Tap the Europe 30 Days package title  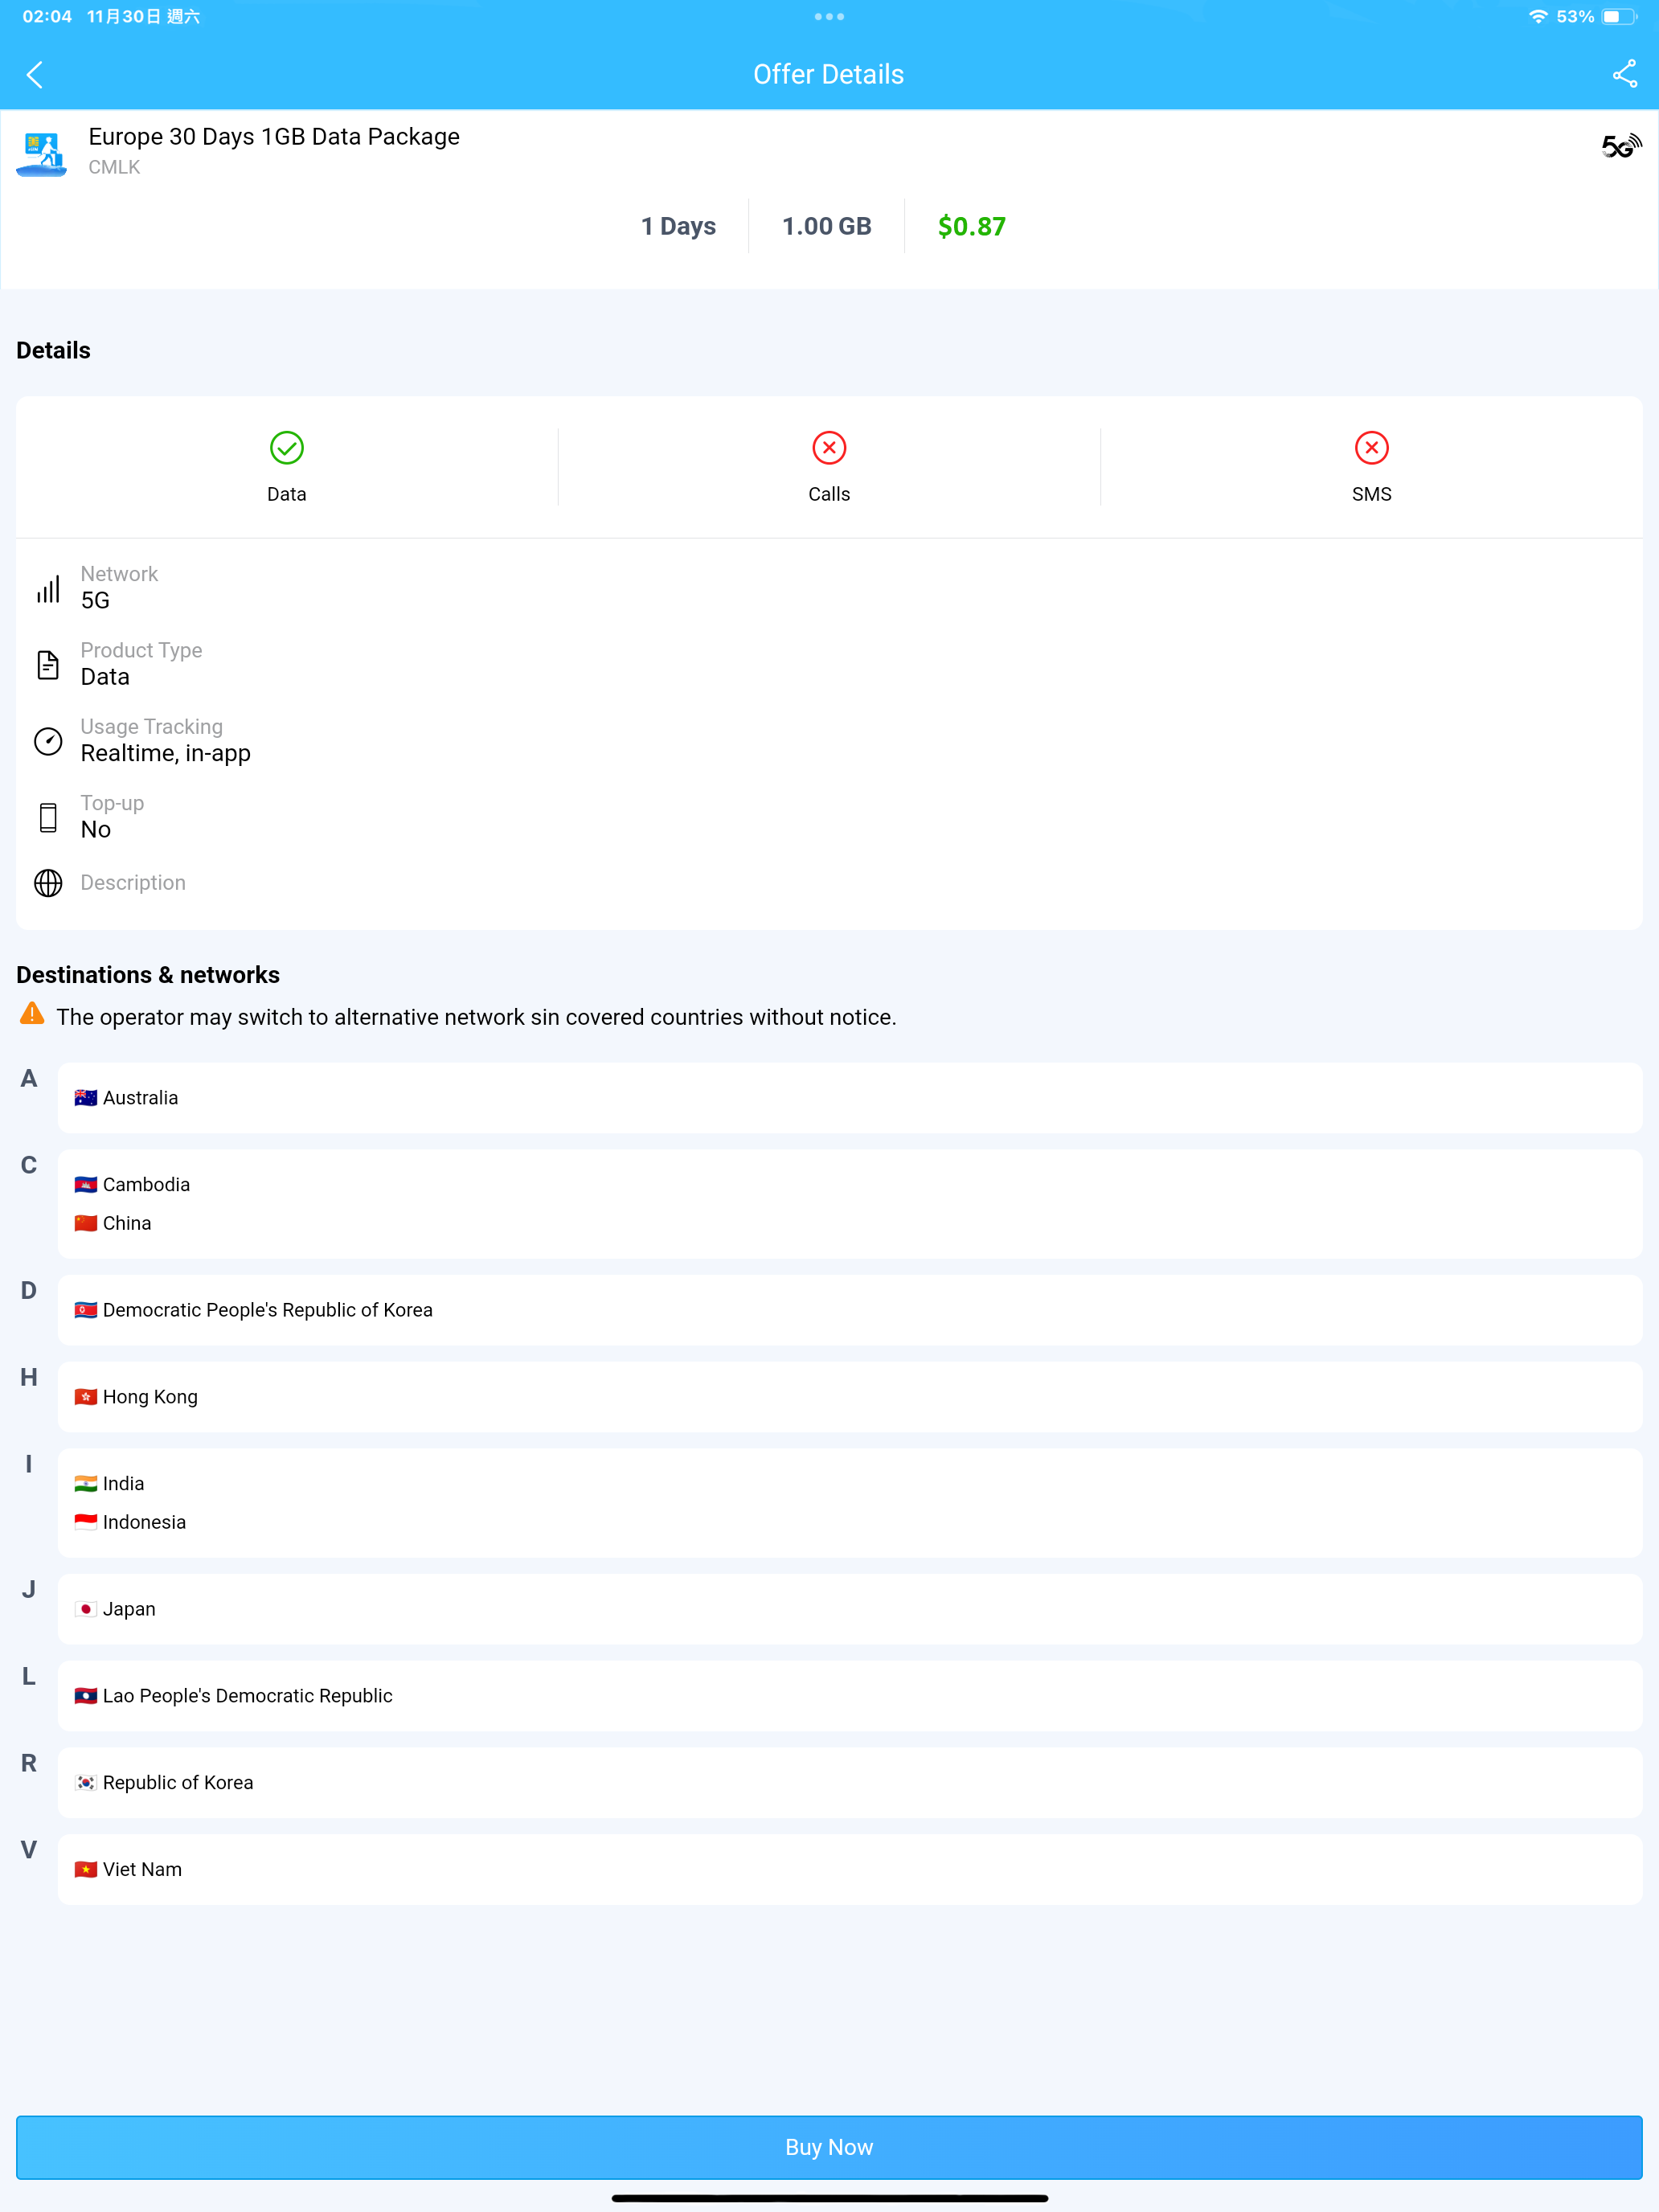(274, 136)
